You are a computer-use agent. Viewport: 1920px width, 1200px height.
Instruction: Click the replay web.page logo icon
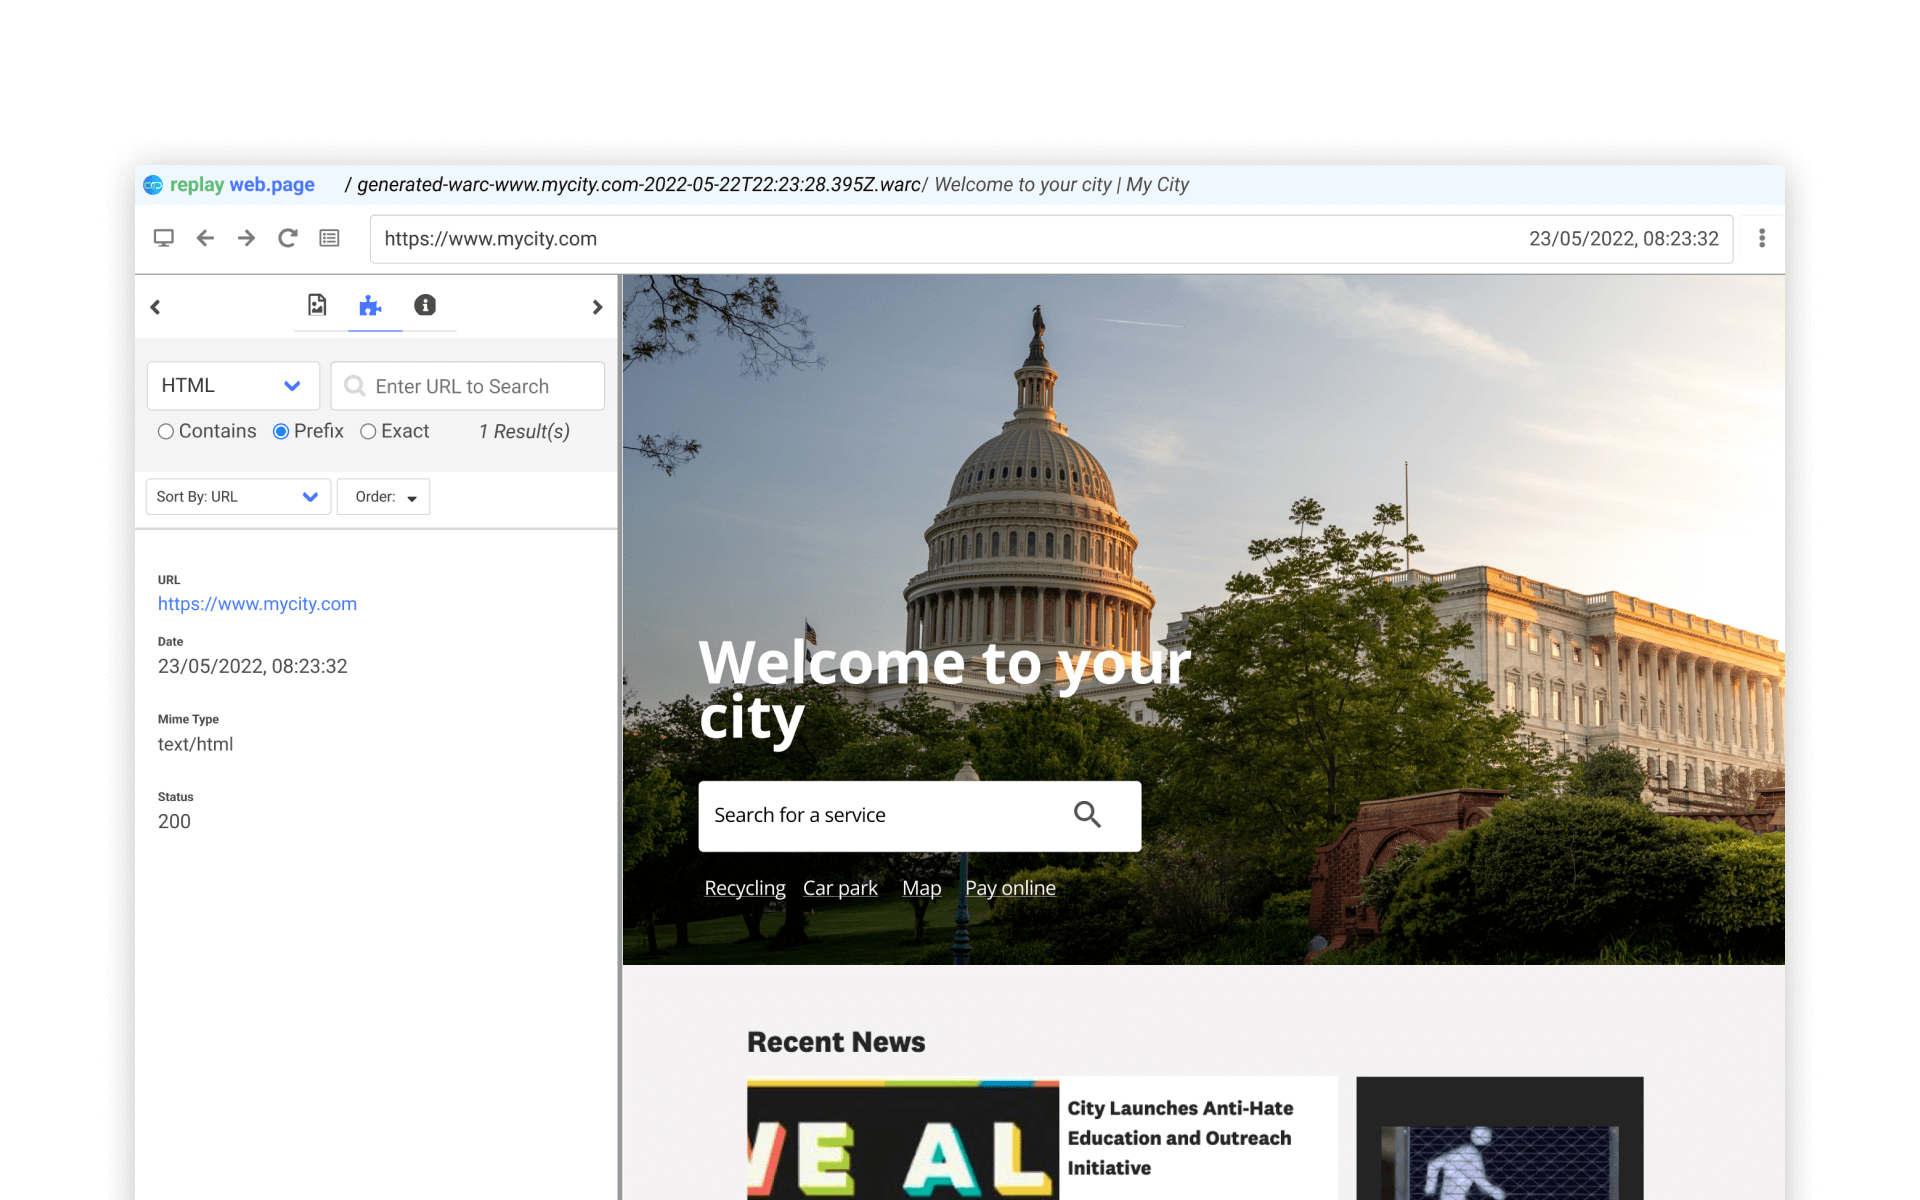[x=153, y=185]
